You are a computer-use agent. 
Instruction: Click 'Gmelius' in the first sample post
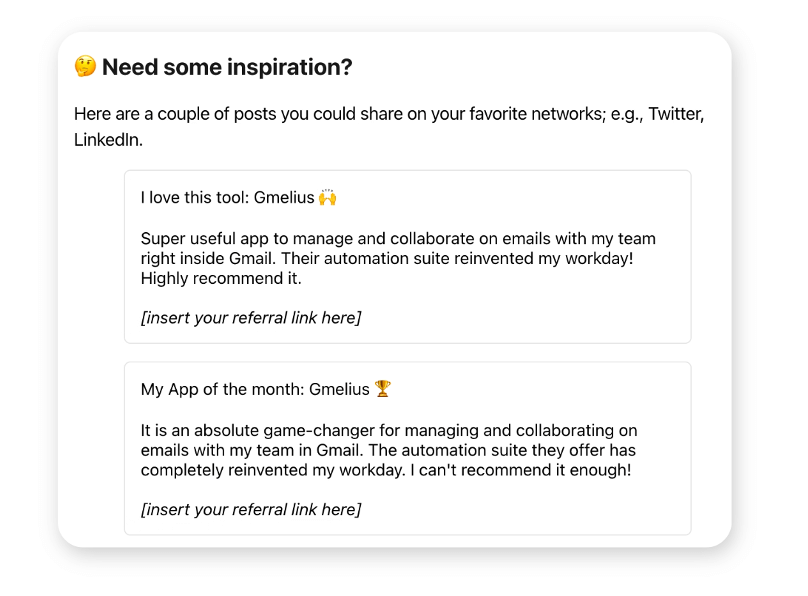point(284,197)
